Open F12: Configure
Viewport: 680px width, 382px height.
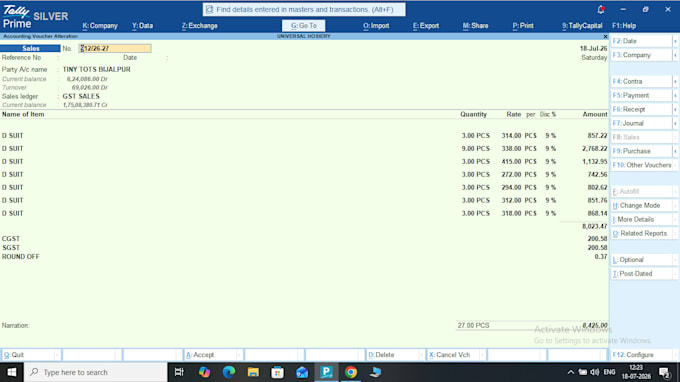[x=641, y=355]
